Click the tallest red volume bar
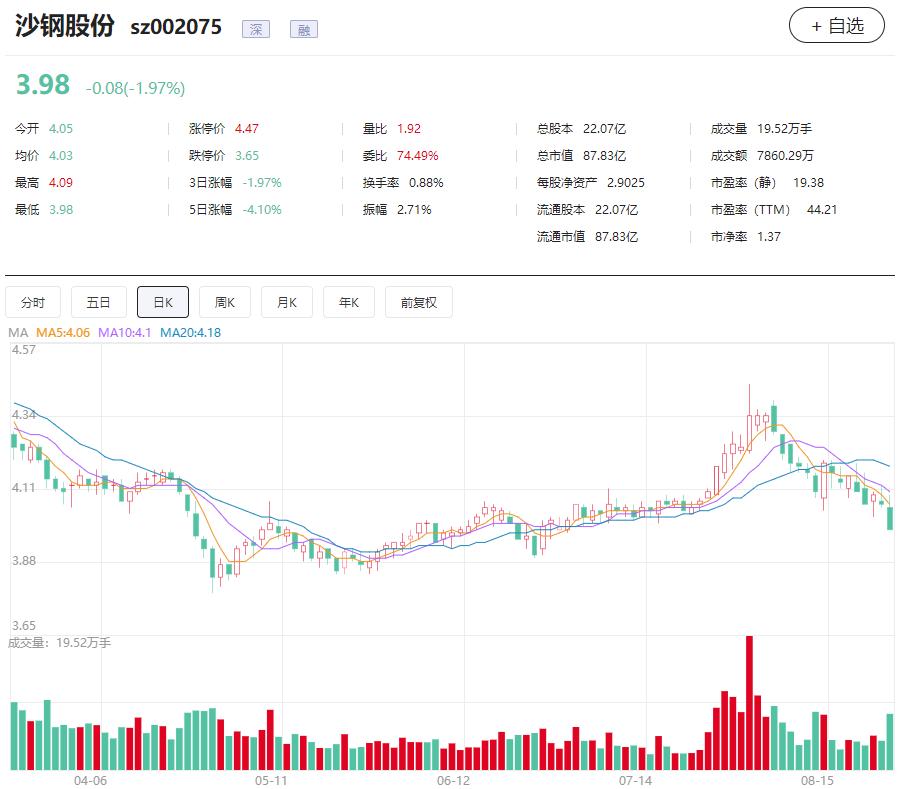 747,690
